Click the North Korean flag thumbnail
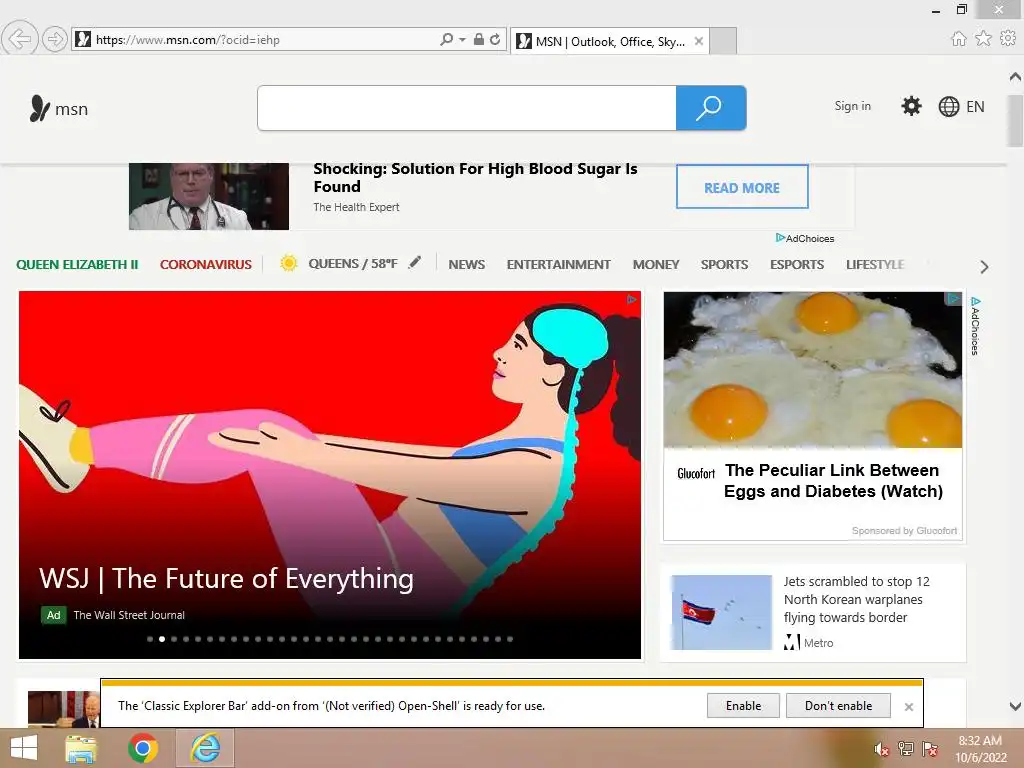 coord(722,612)
